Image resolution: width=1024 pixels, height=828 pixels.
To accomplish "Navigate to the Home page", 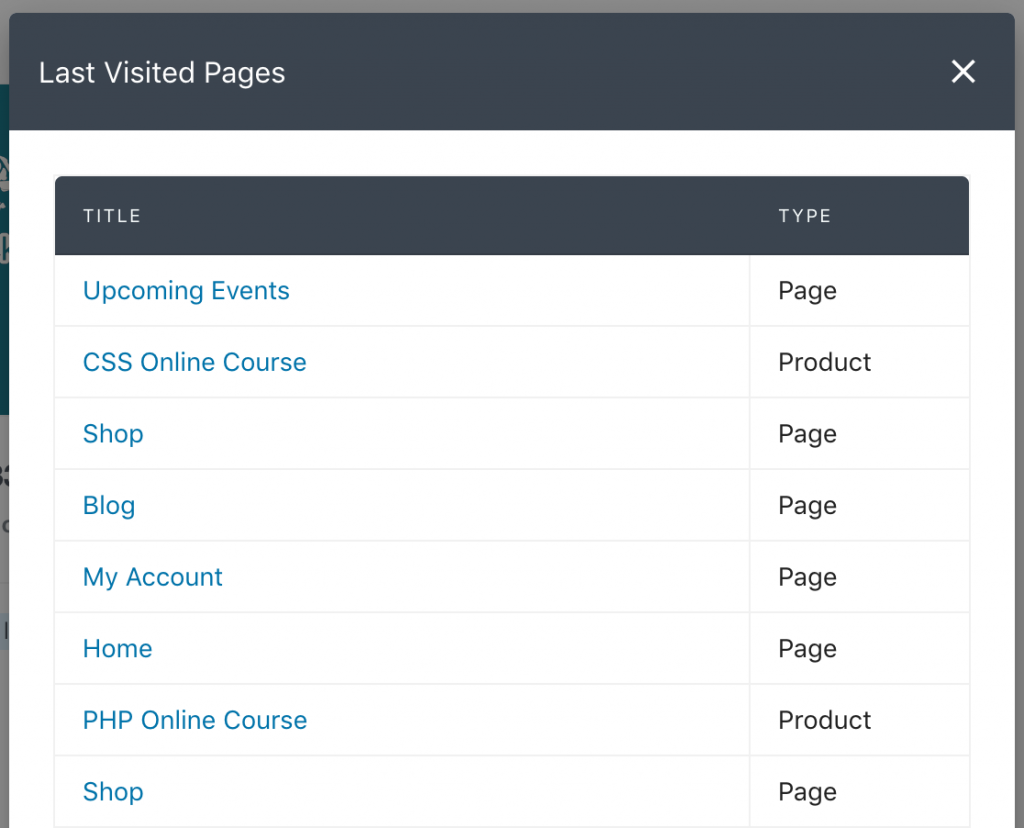I will coord(117,648).
